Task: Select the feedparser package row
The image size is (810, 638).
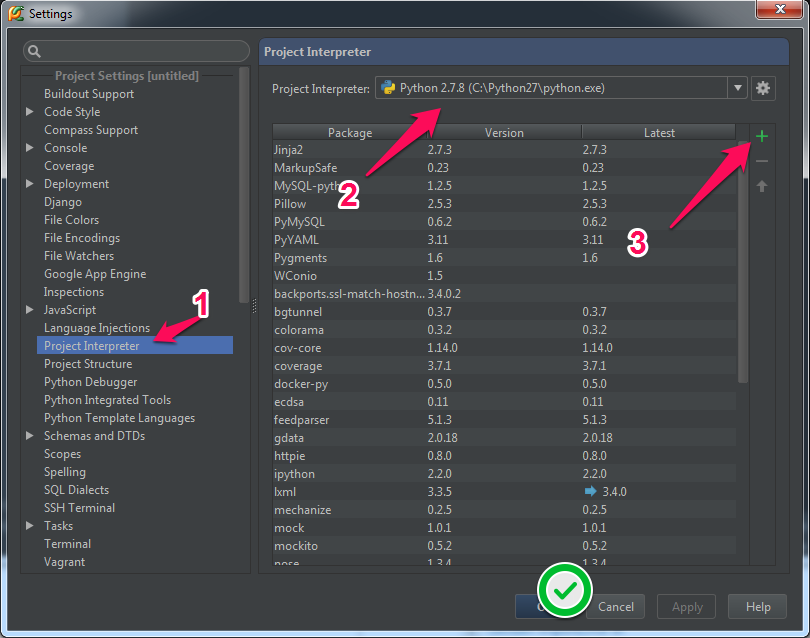Action: 504,419
